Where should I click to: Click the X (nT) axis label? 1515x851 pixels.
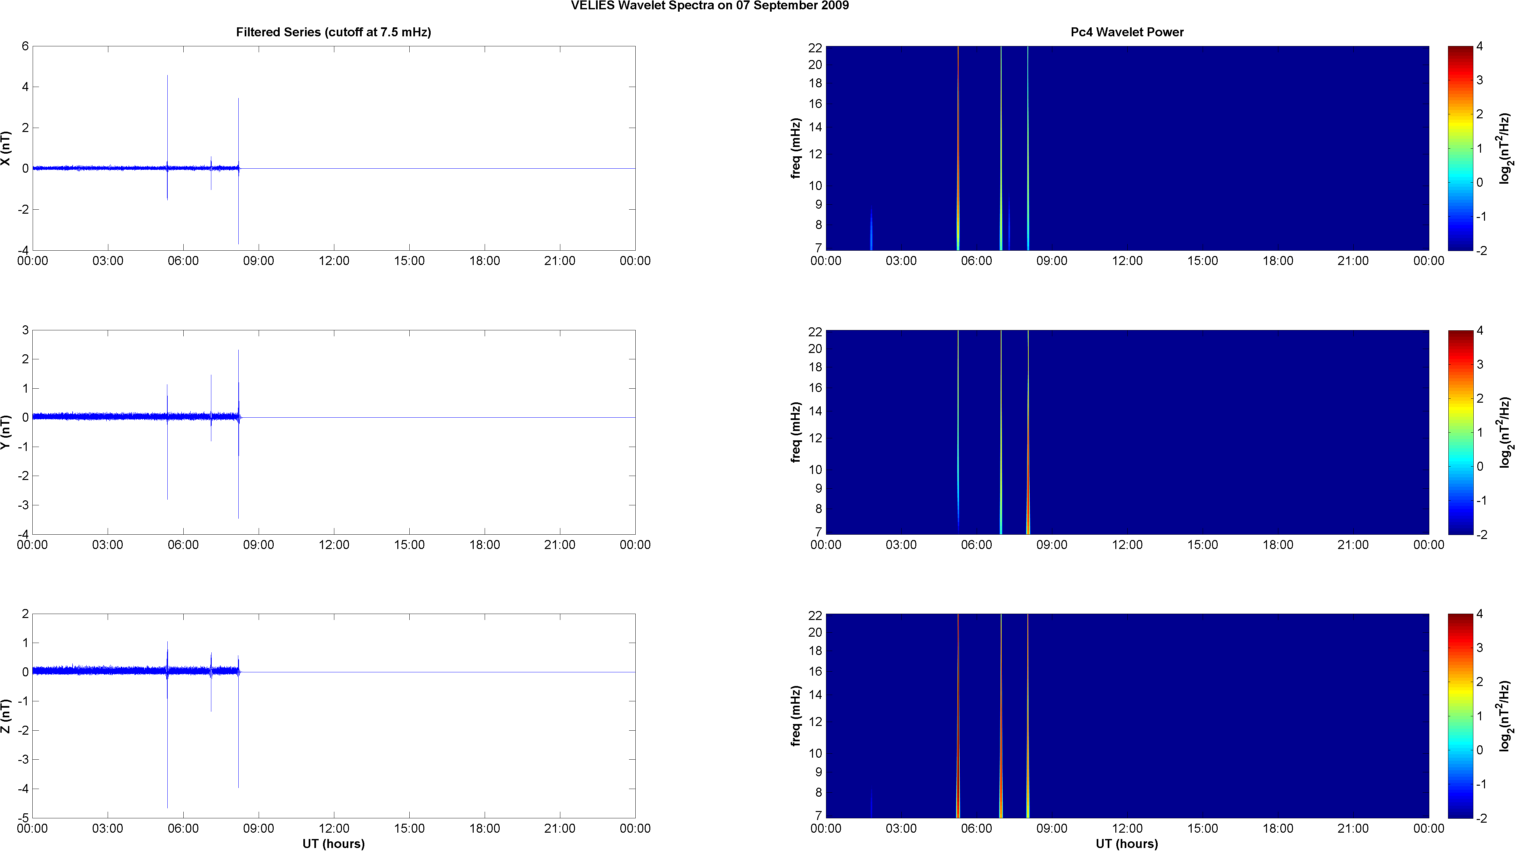tap(7, 148)
